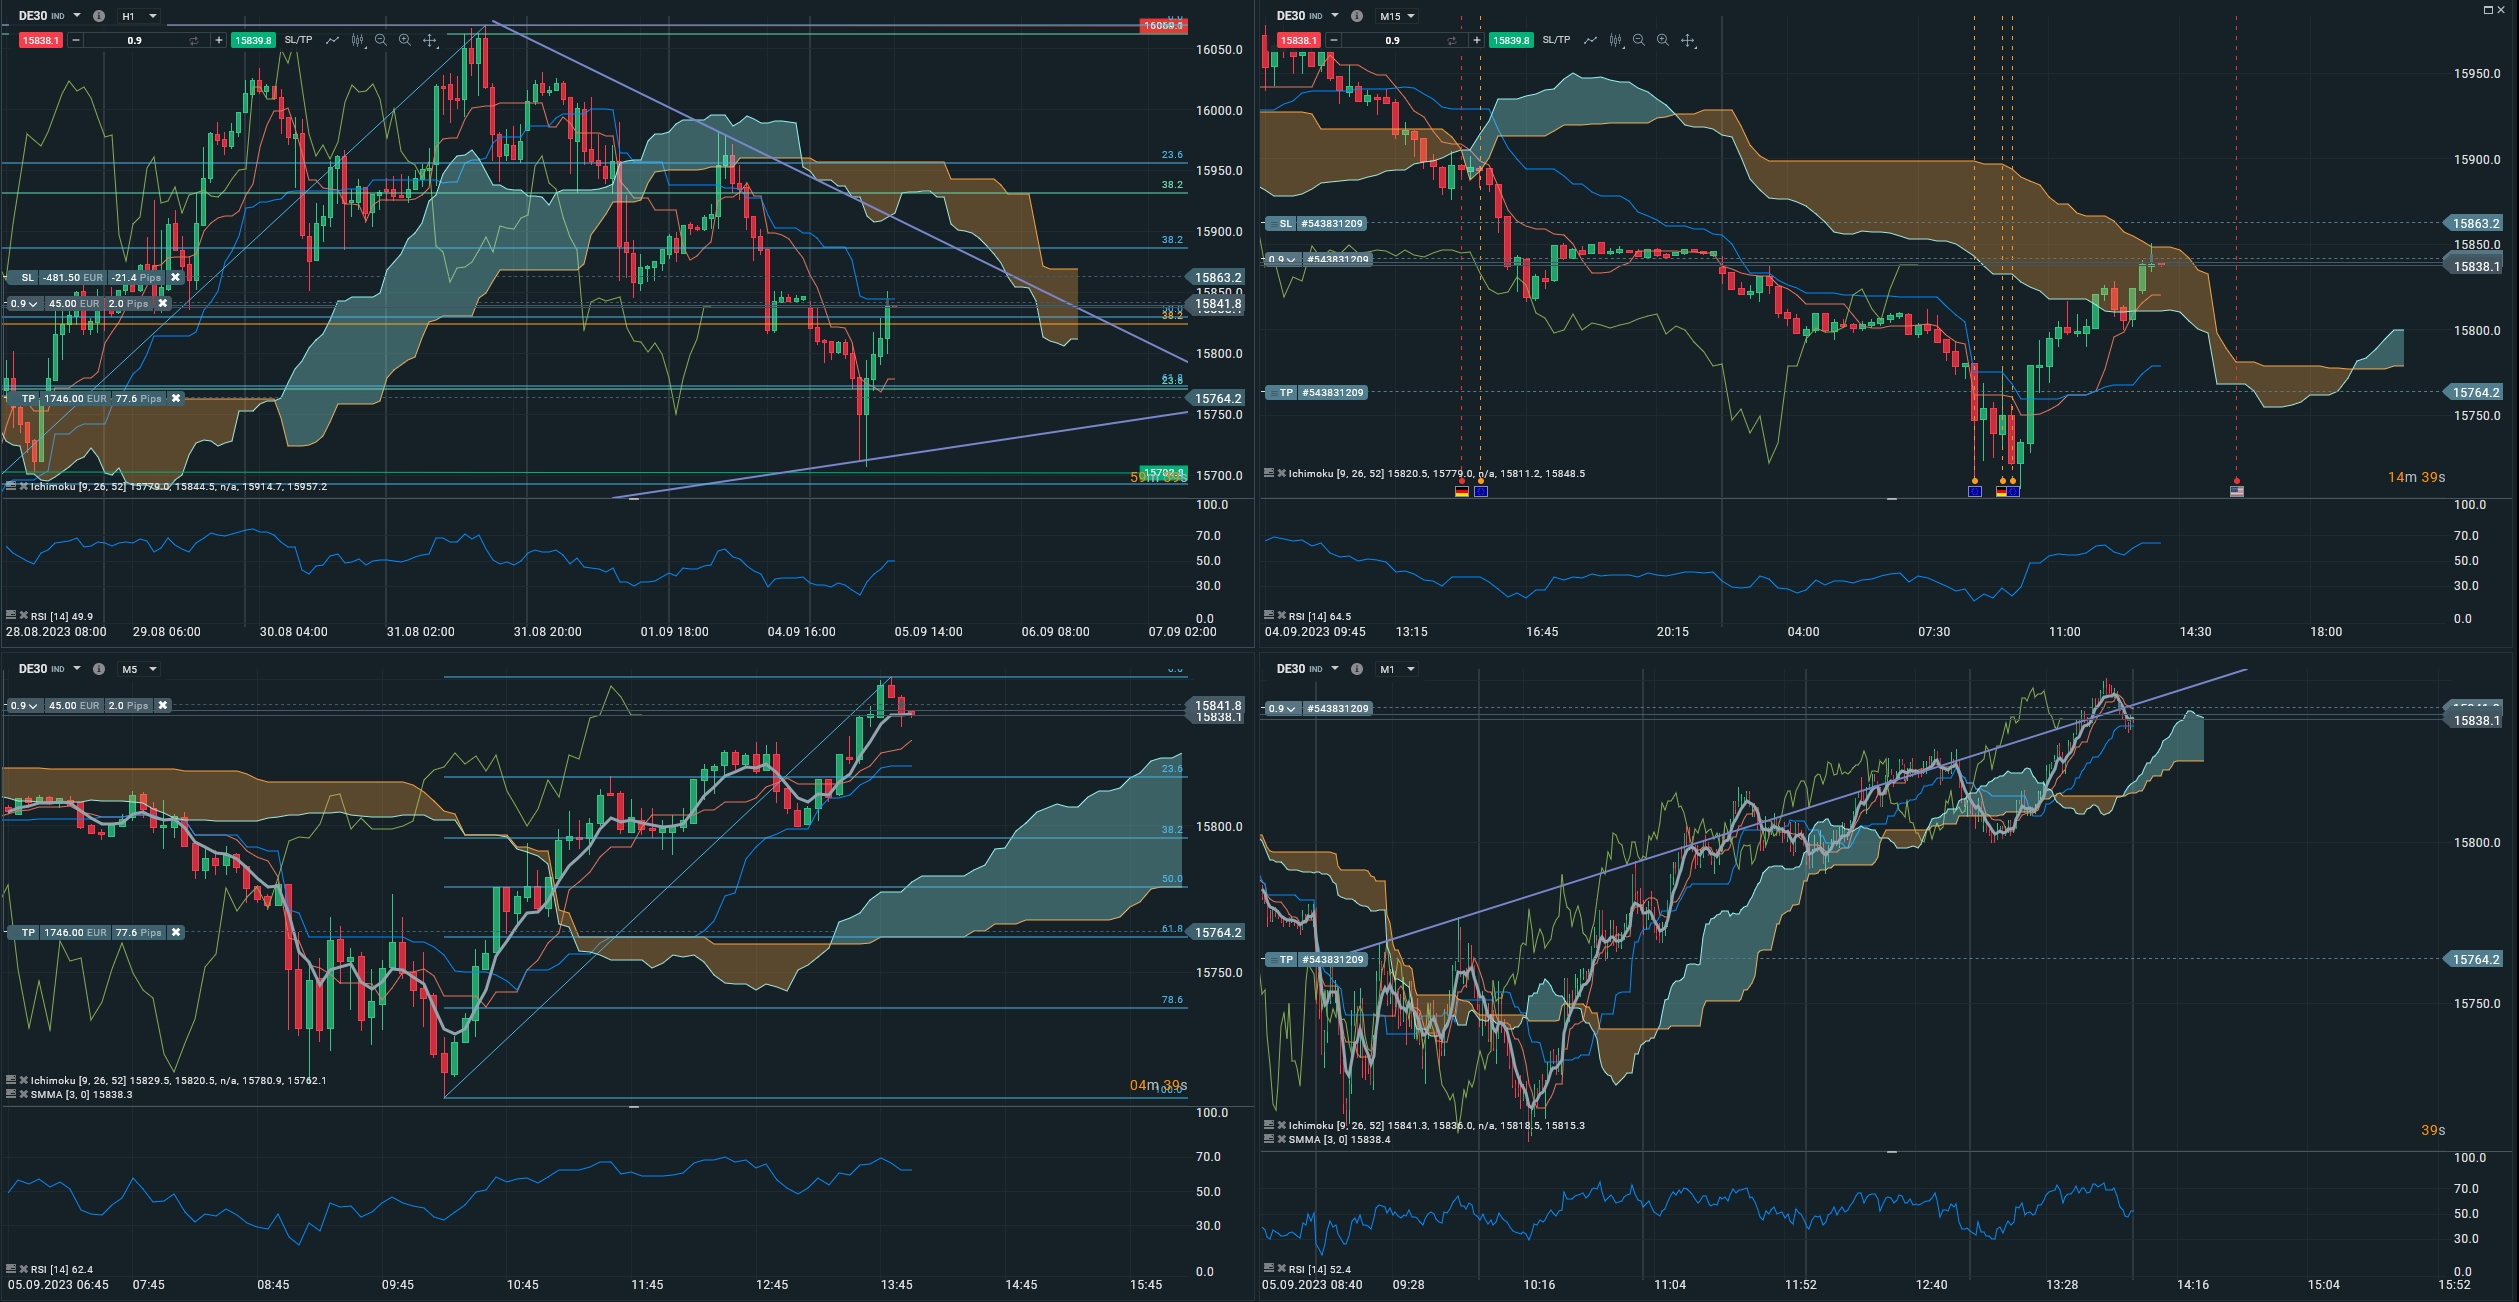Remove TP label in M5 chart

[x=176, y=932]
